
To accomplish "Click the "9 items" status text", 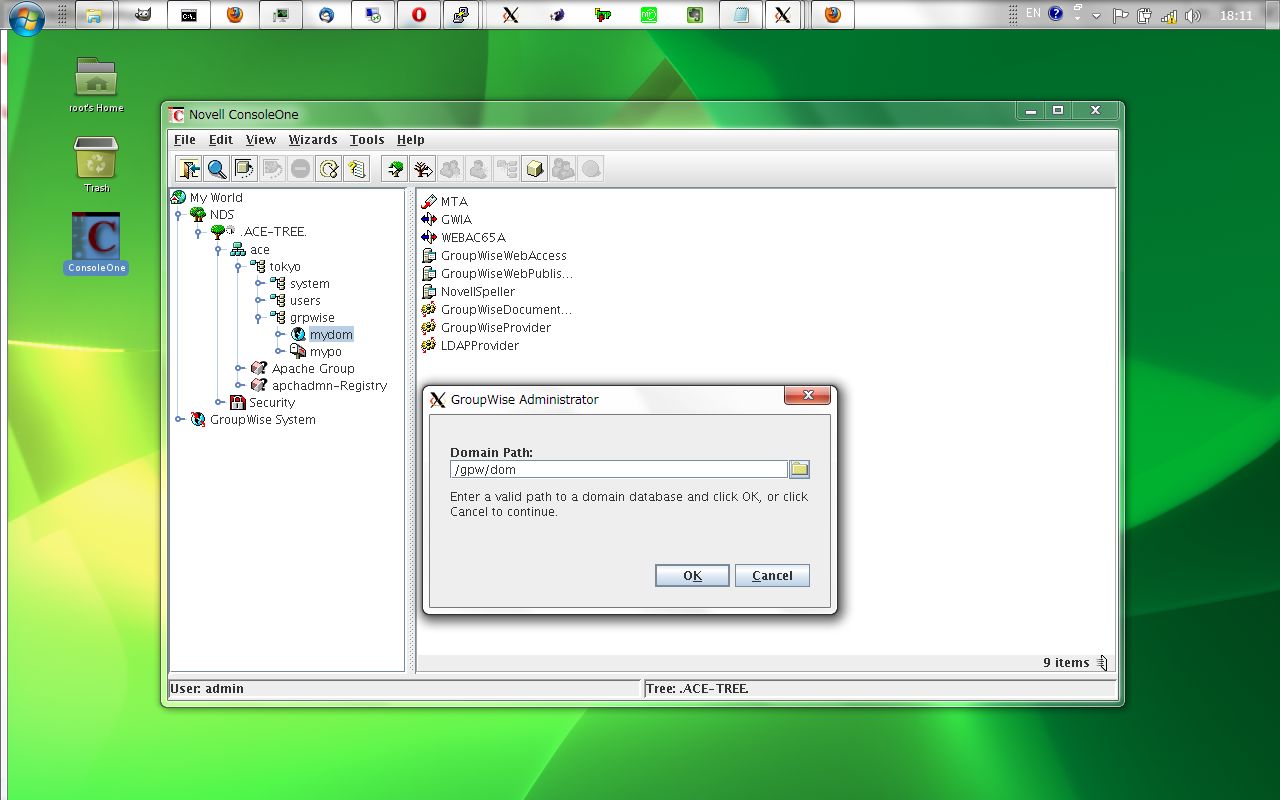I will [x=1066, y=662].
